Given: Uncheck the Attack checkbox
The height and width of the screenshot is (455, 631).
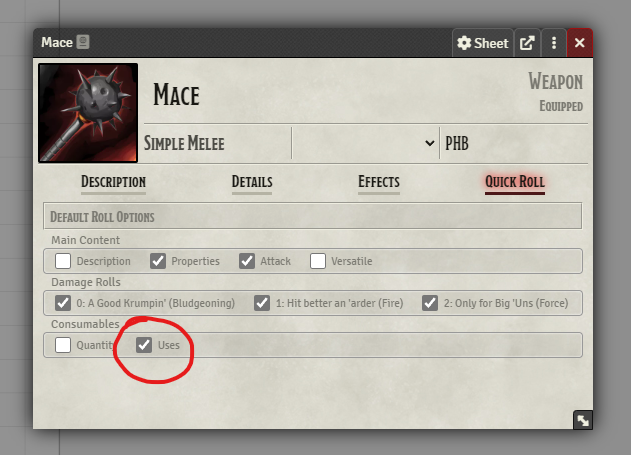Looking at the screenshot, I should coord(247,261).
